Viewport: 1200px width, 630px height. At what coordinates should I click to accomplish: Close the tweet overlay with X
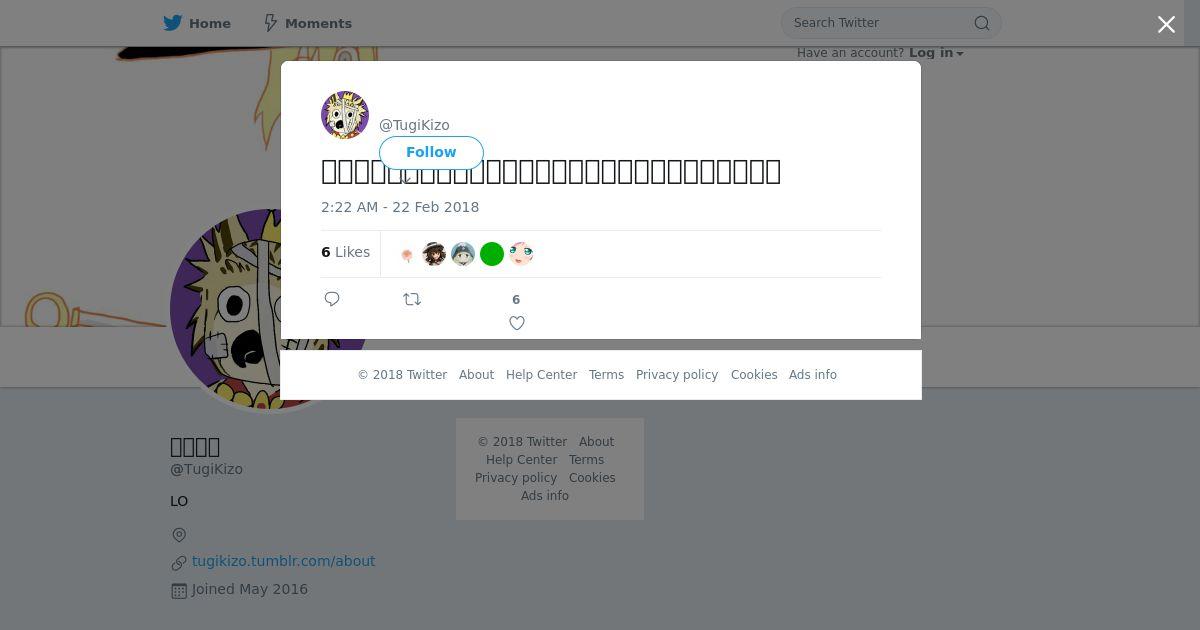point(1166,25)
